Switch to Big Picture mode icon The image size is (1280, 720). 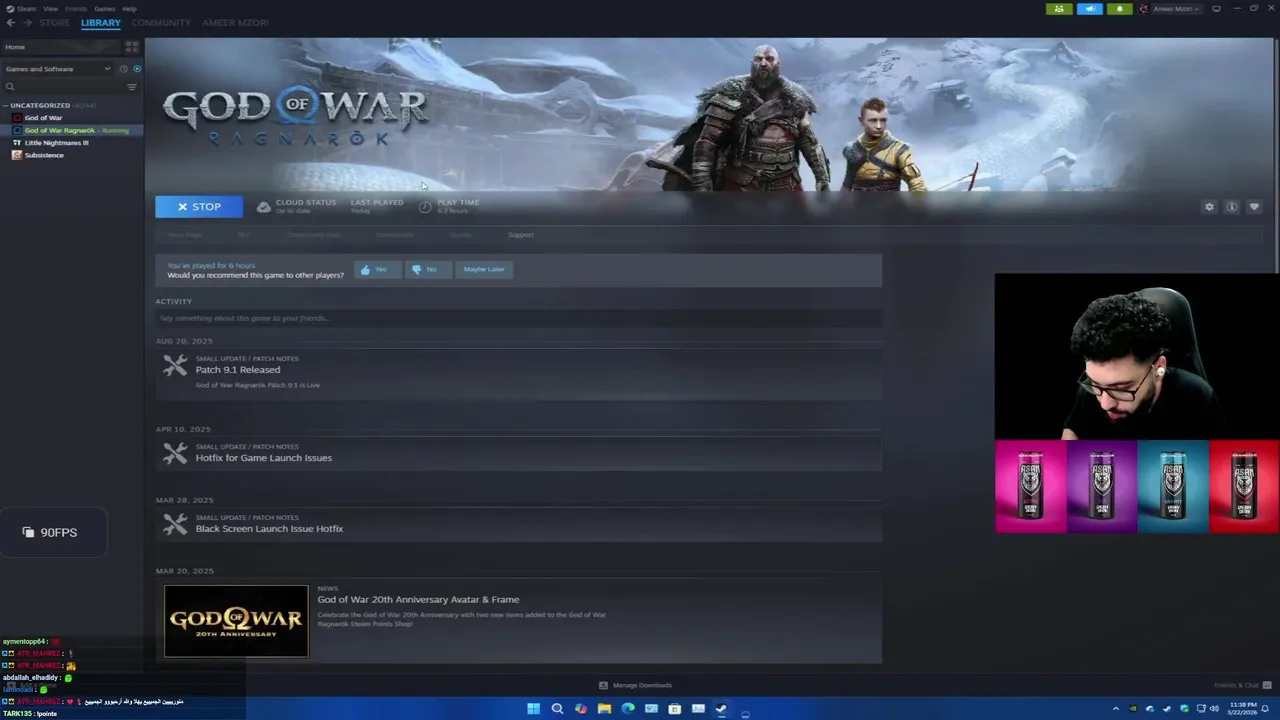tap(1216, 9)
